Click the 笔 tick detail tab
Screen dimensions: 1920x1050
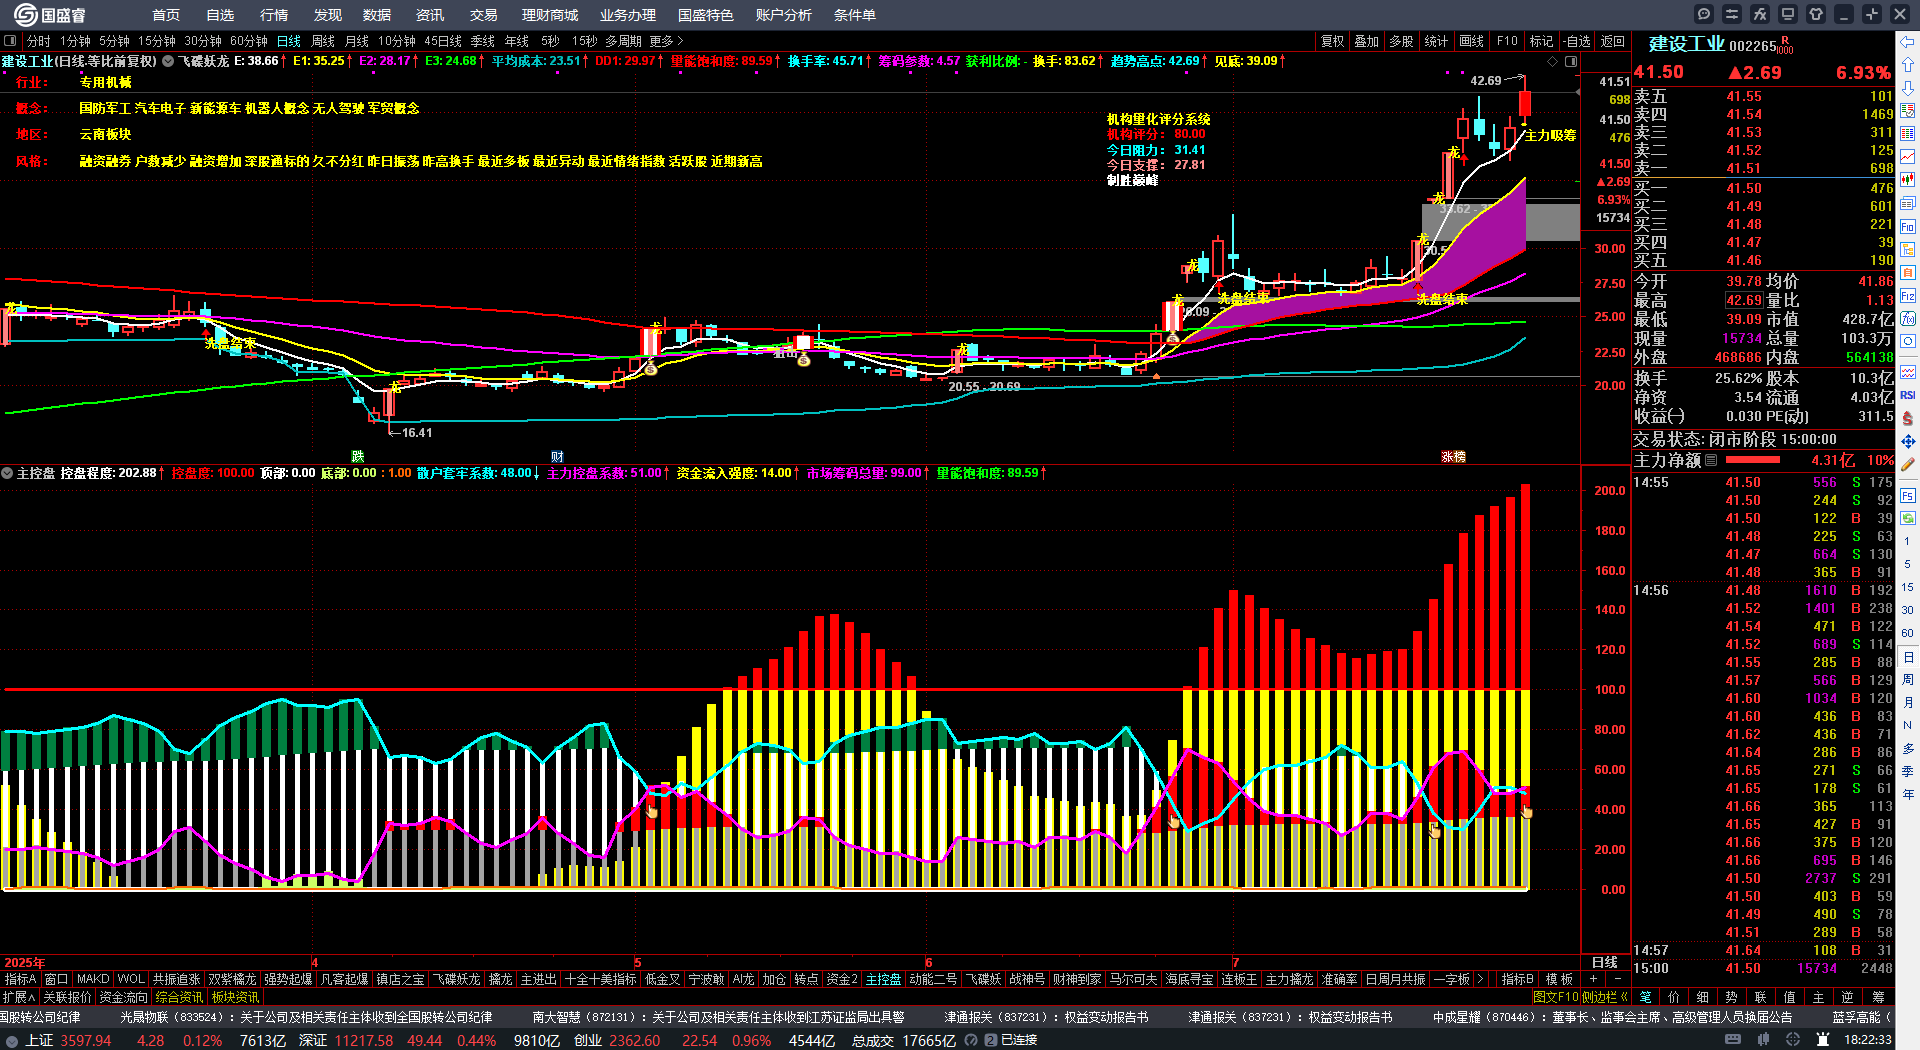point(1646,997)
